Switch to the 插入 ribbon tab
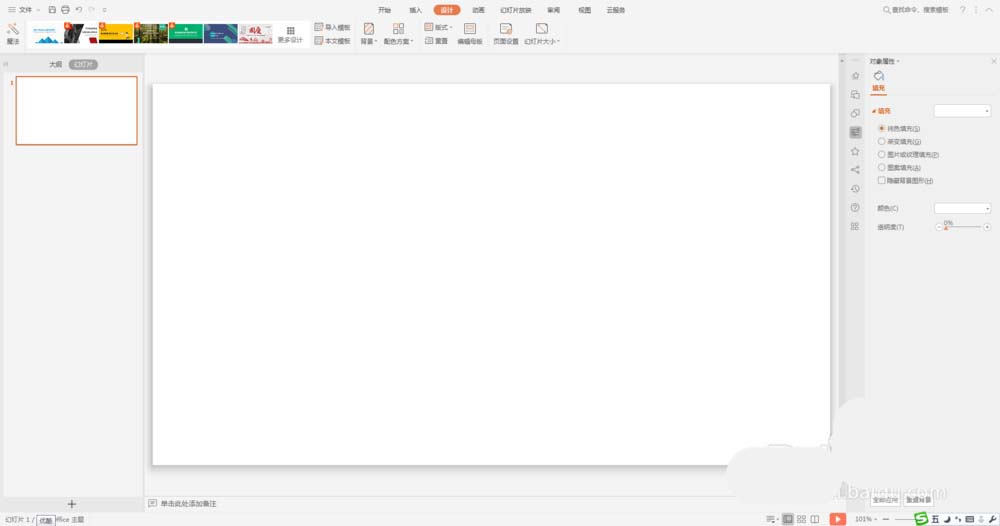 (x=415, y=9)
